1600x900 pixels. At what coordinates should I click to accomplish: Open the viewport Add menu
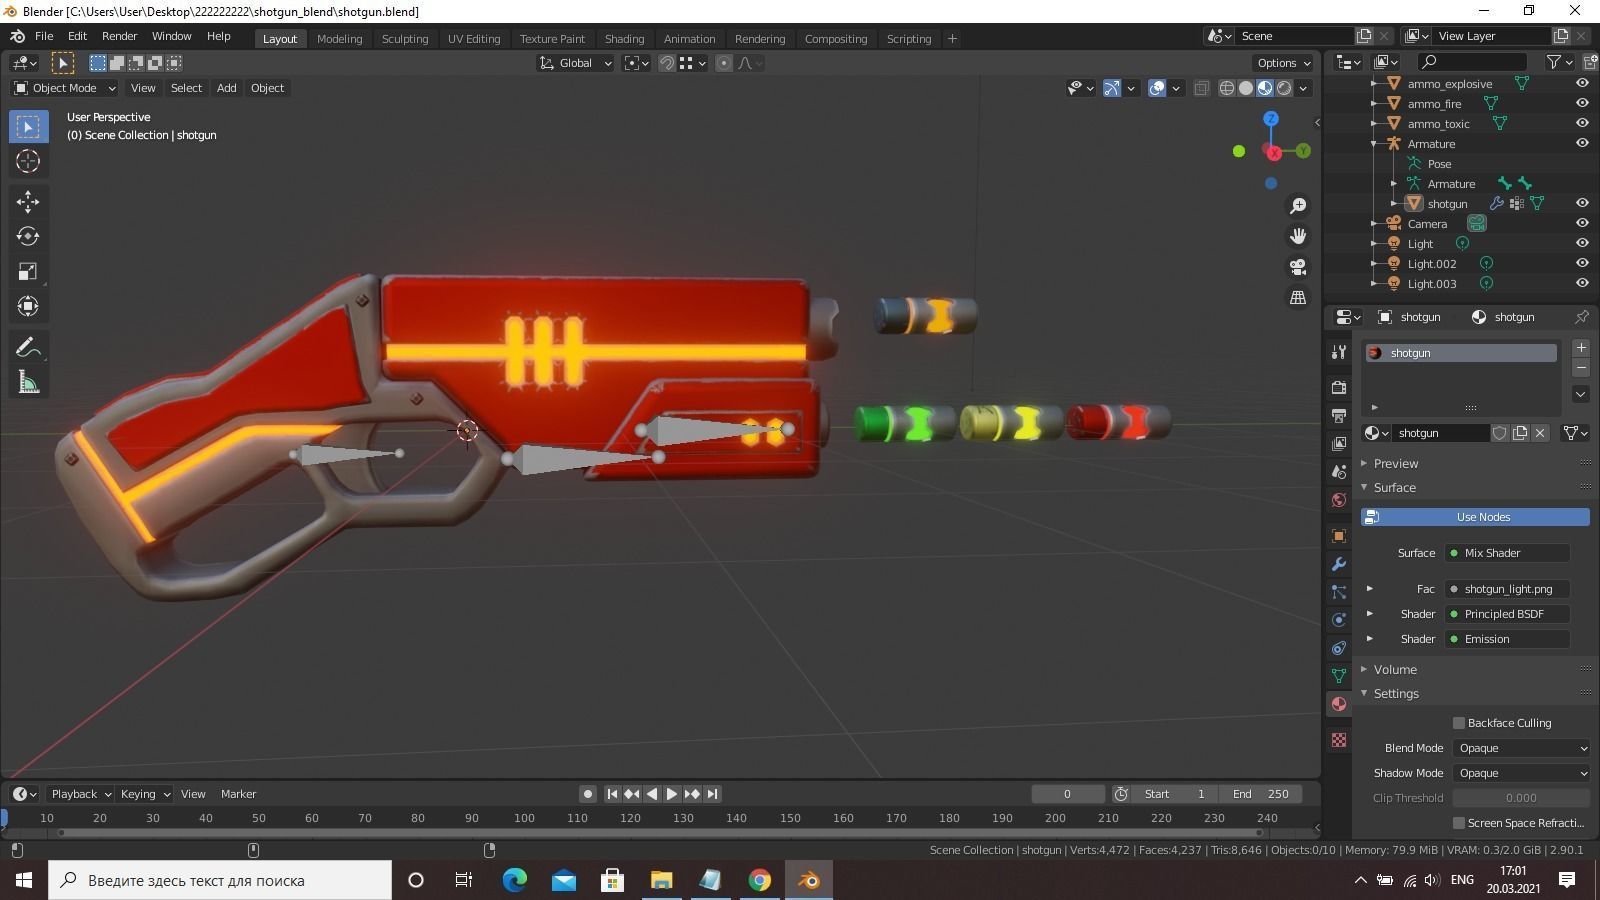click(227, 88)
